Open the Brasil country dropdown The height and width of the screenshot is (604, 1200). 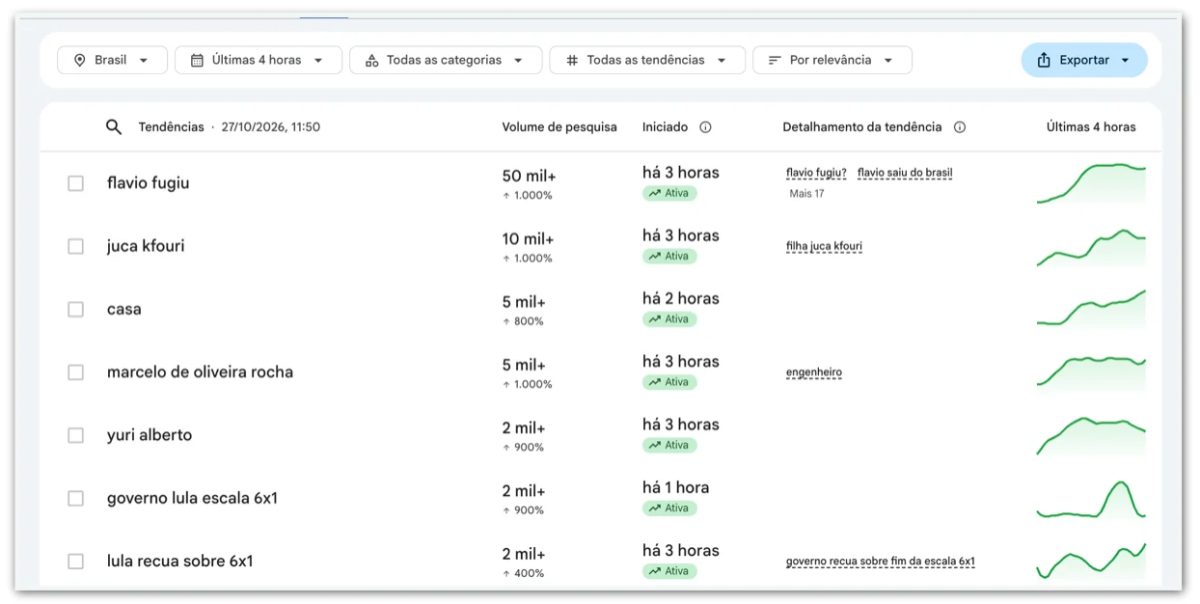(112, 60)
